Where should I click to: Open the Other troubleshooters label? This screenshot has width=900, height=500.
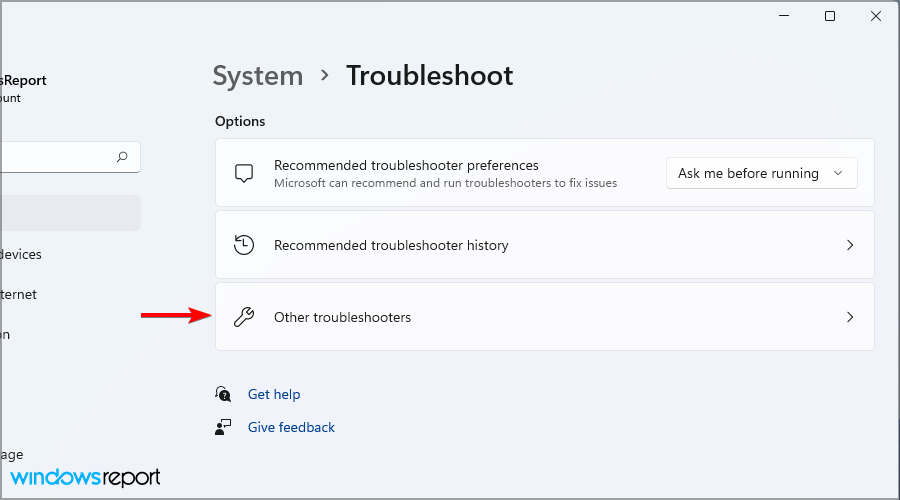point(342,317)
